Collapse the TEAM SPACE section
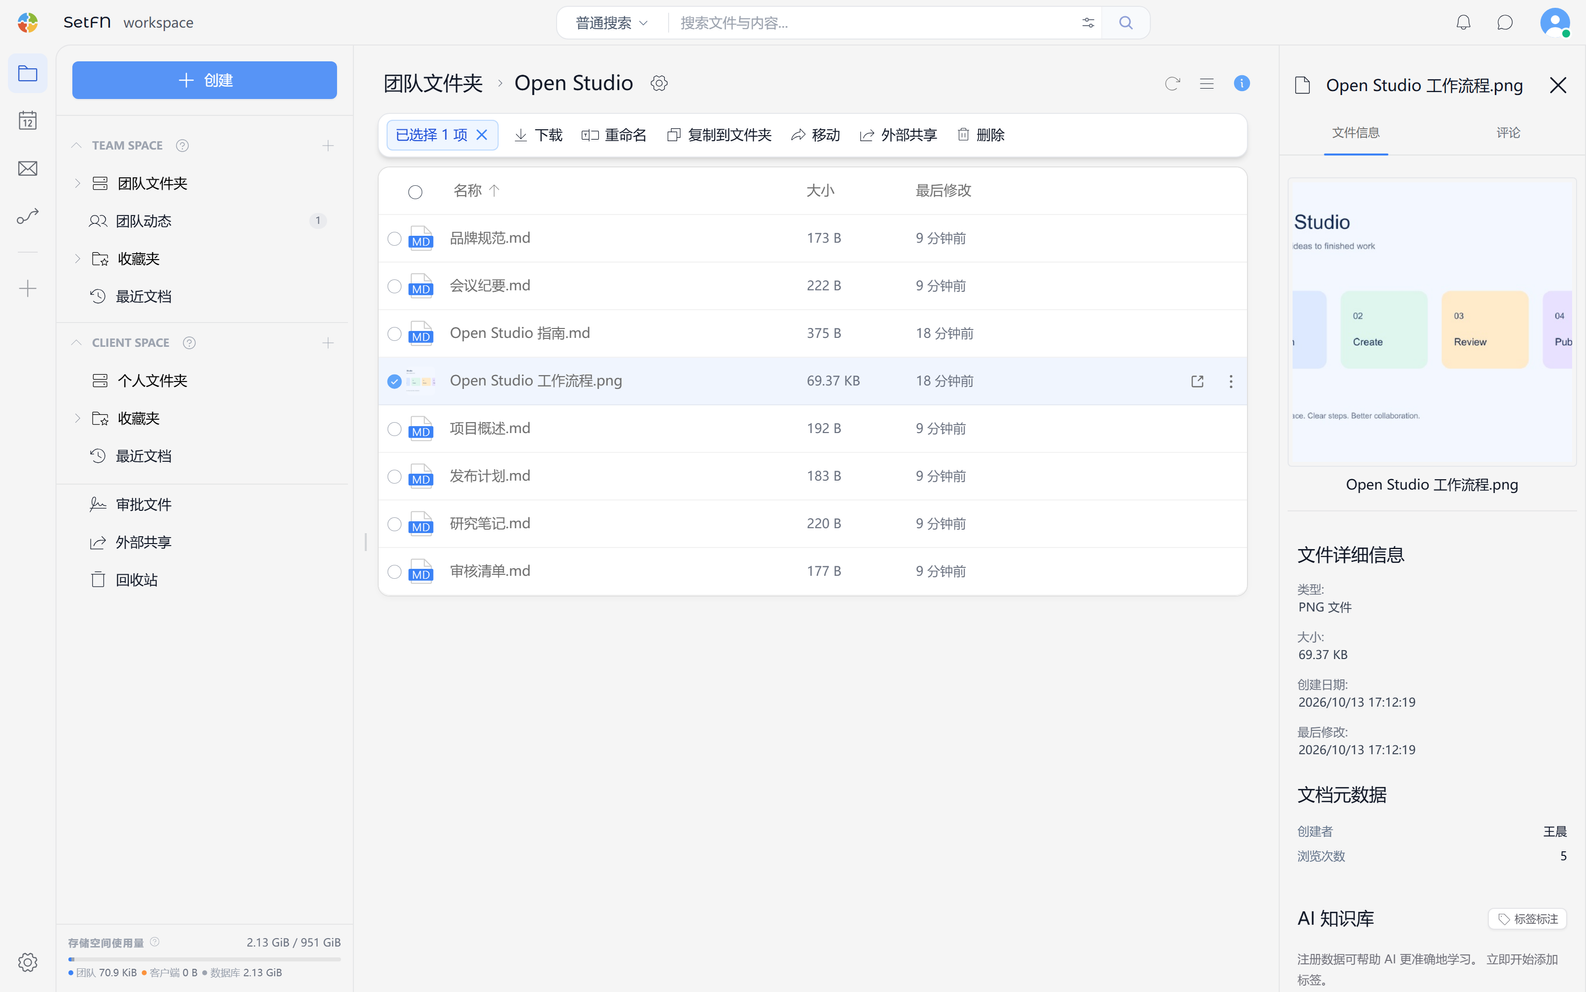 pos(77,146)
